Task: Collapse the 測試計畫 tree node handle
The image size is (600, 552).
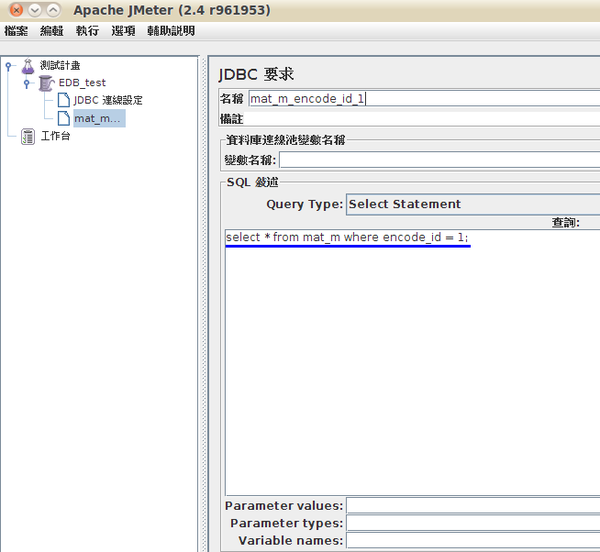Action: 8,66
